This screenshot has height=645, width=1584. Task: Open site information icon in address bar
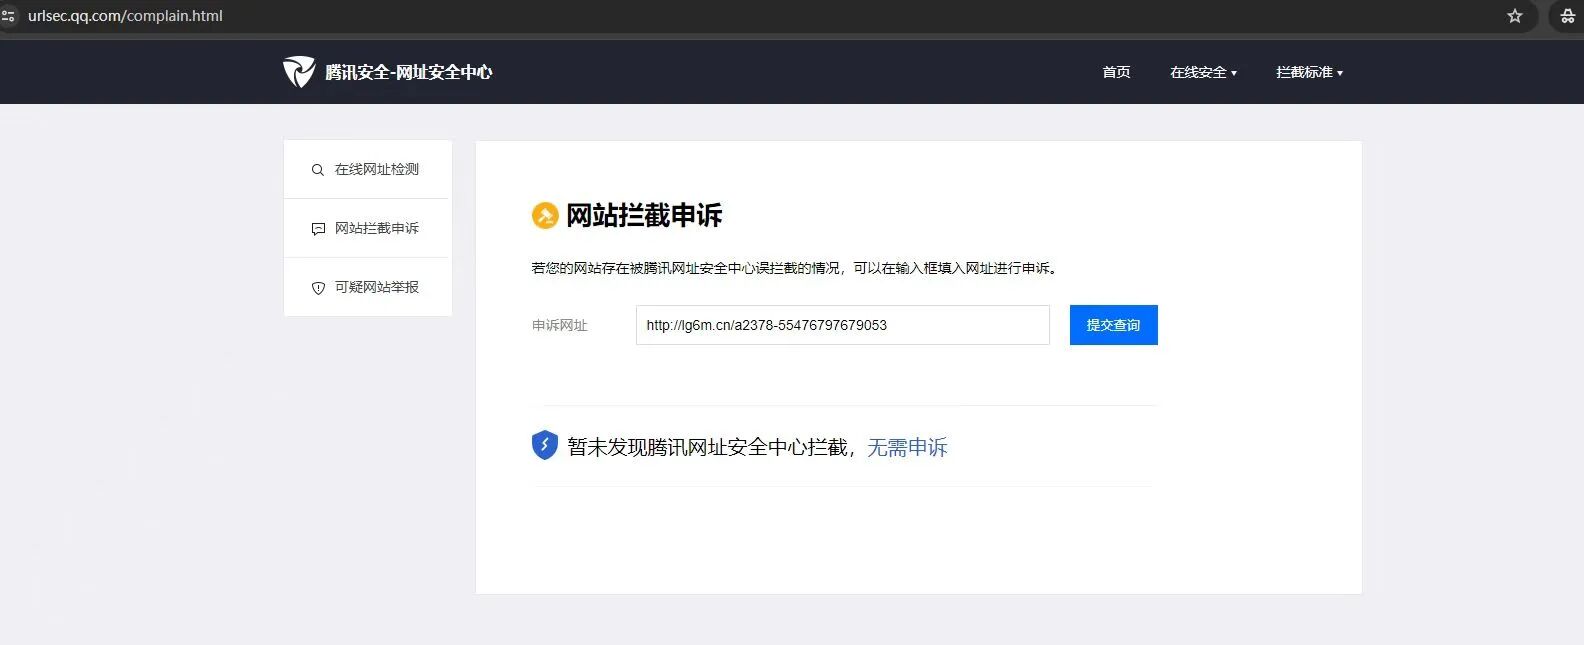pos(8,16)
